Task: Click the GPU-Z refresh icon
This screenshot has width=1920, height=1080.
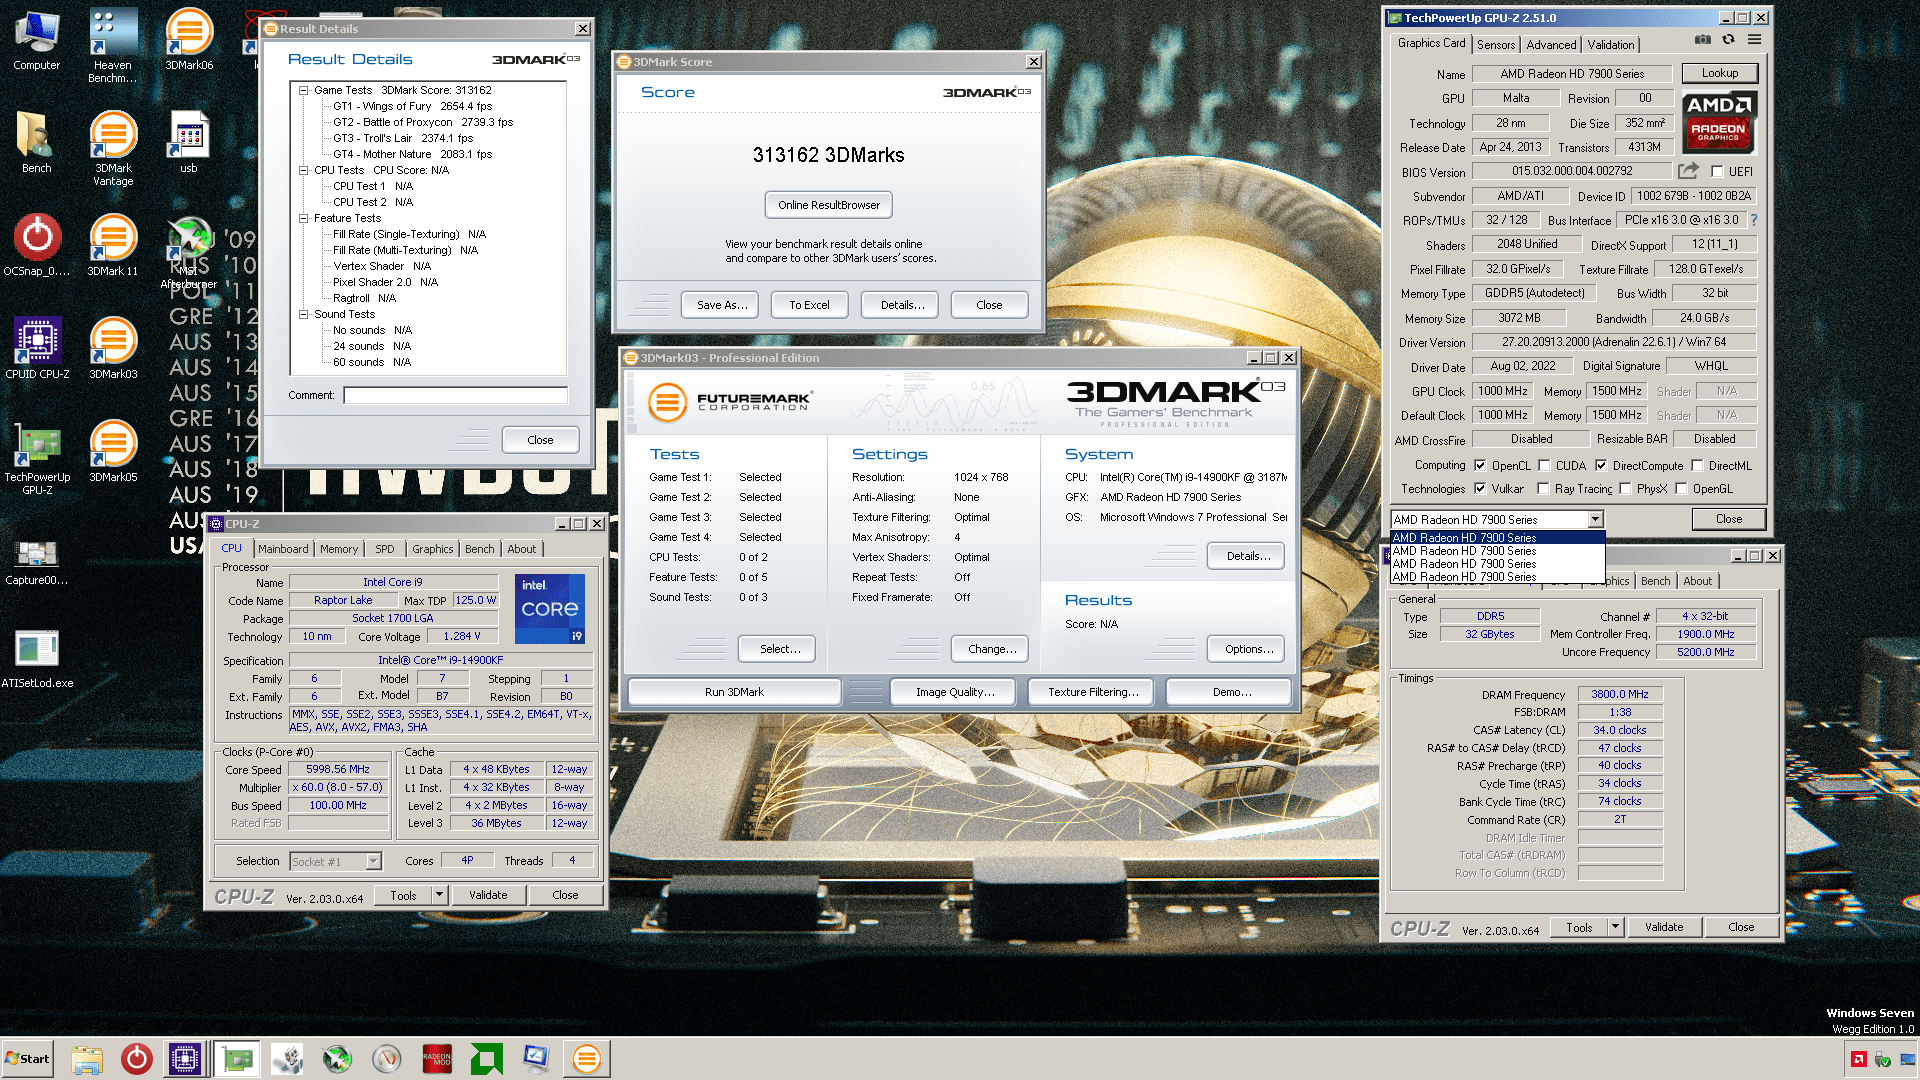Action: 1728,40
